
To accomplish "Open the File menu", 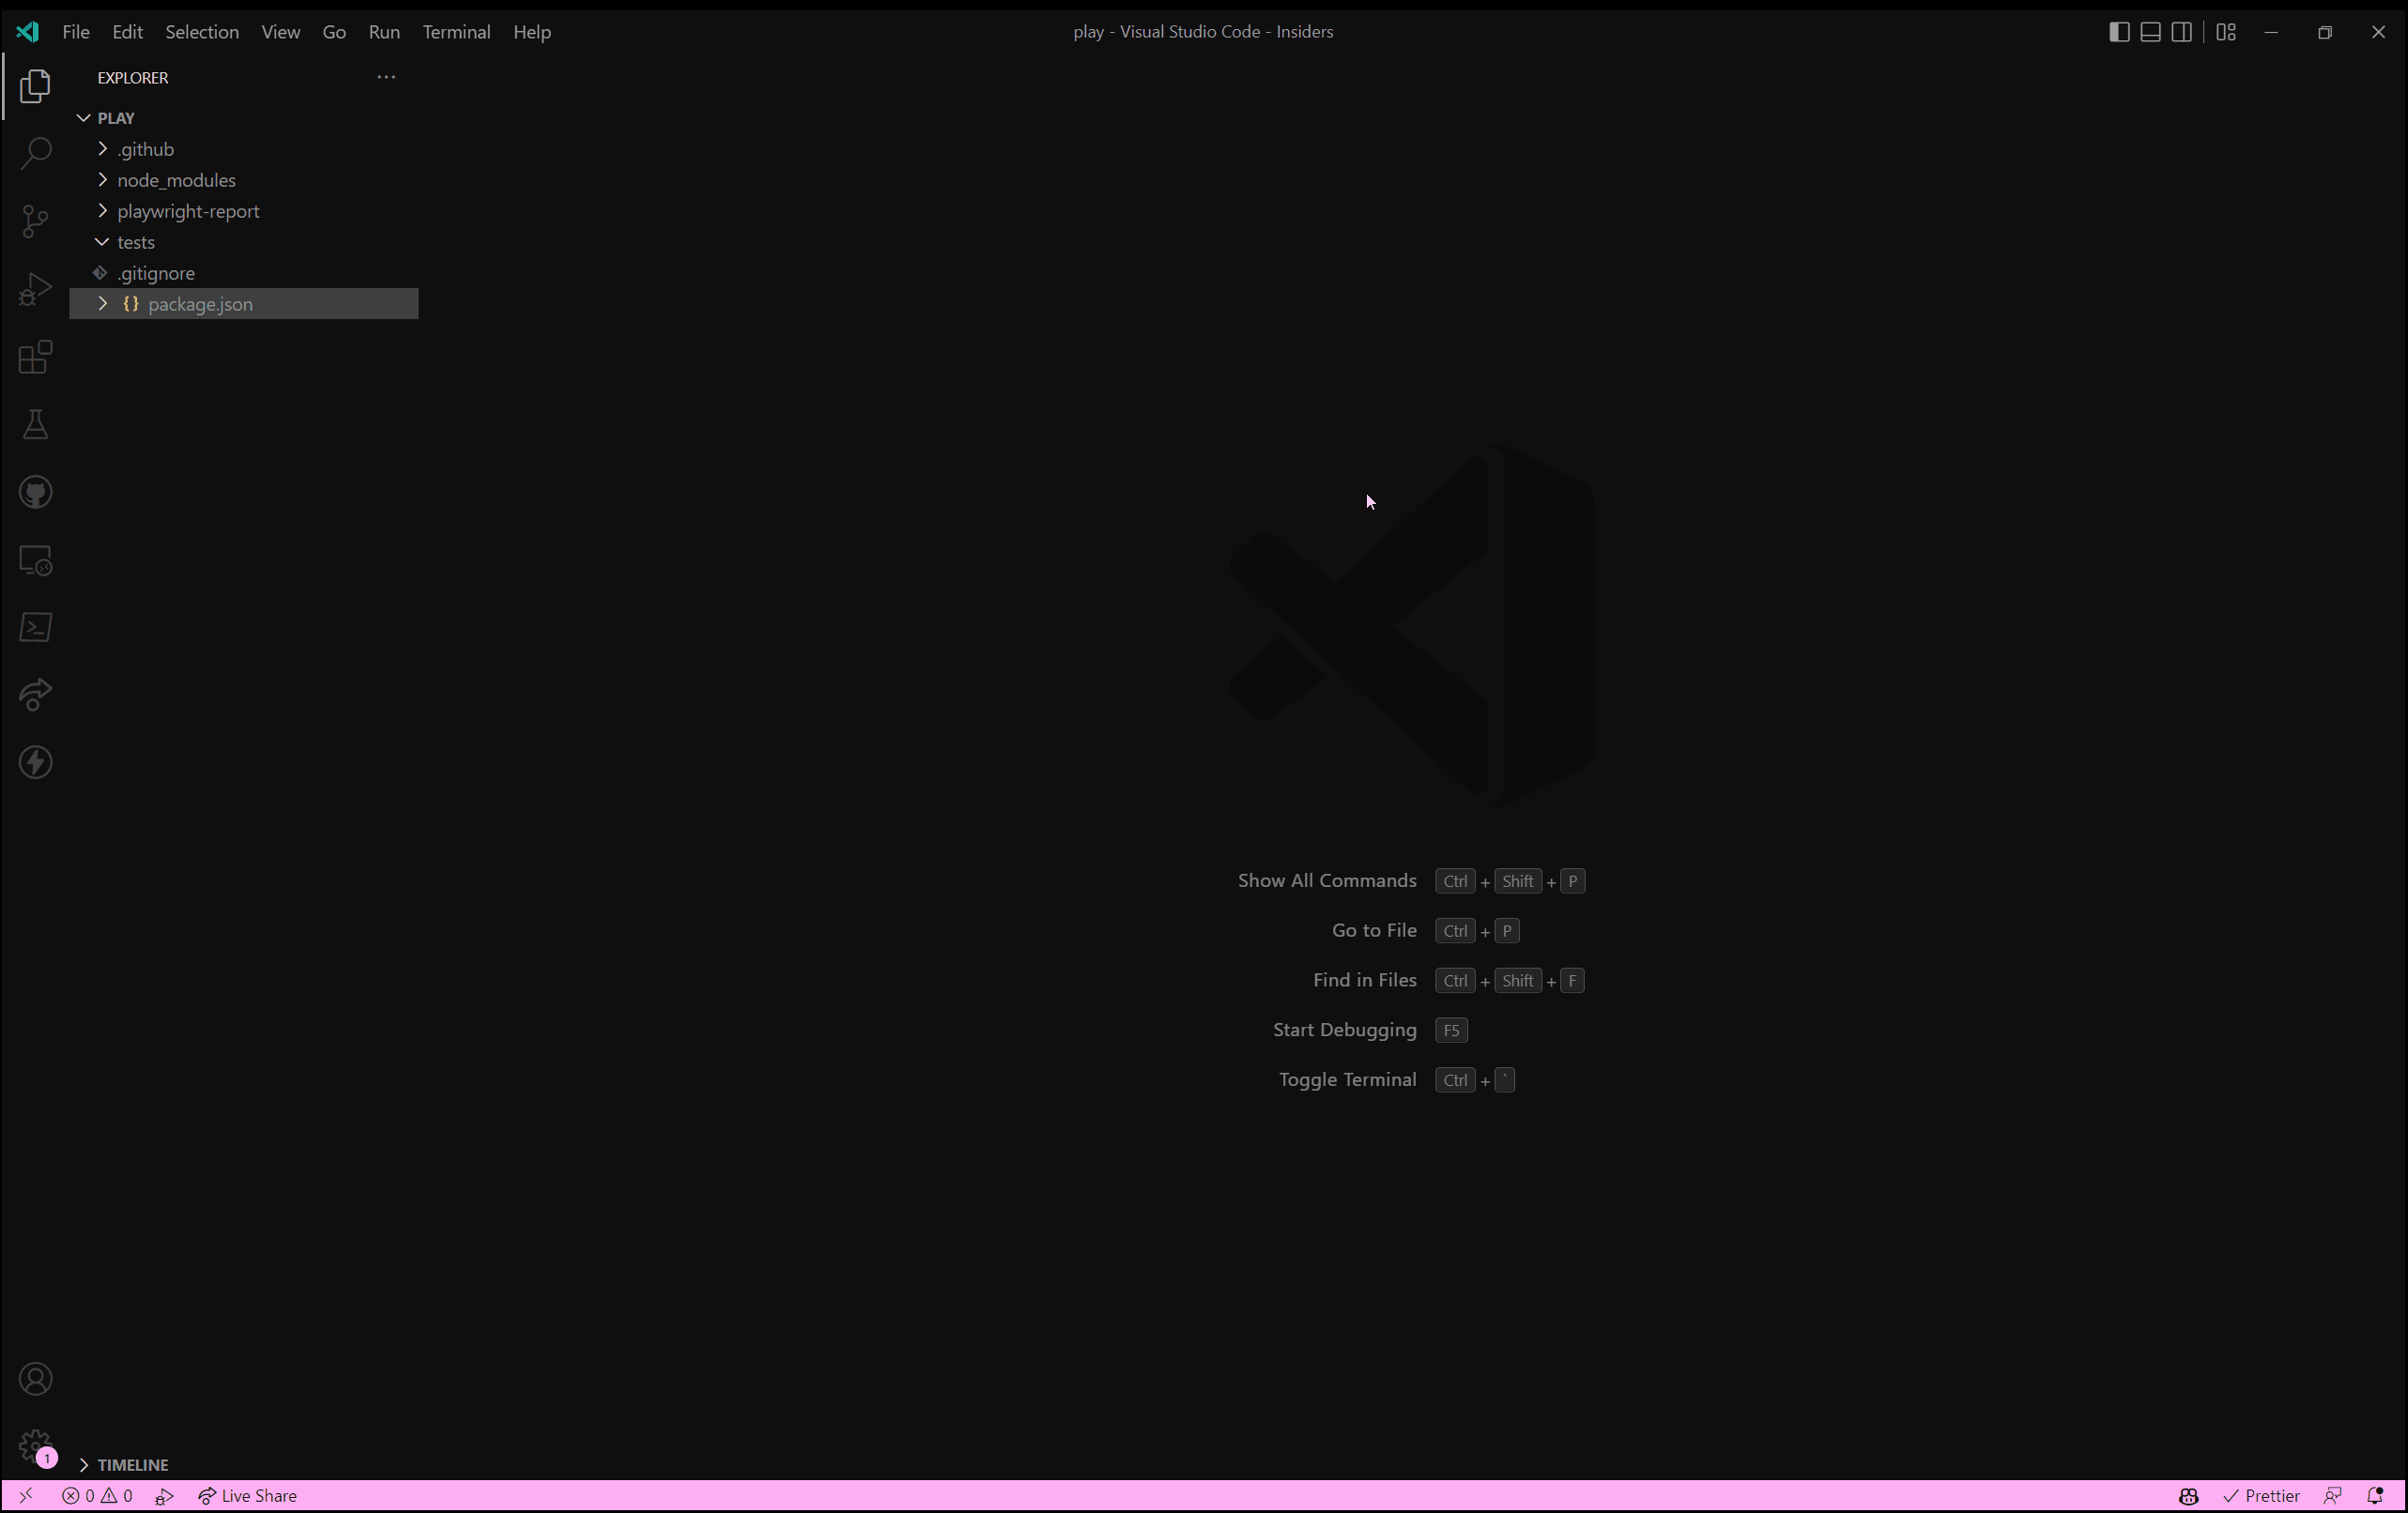I will point(76,32).
